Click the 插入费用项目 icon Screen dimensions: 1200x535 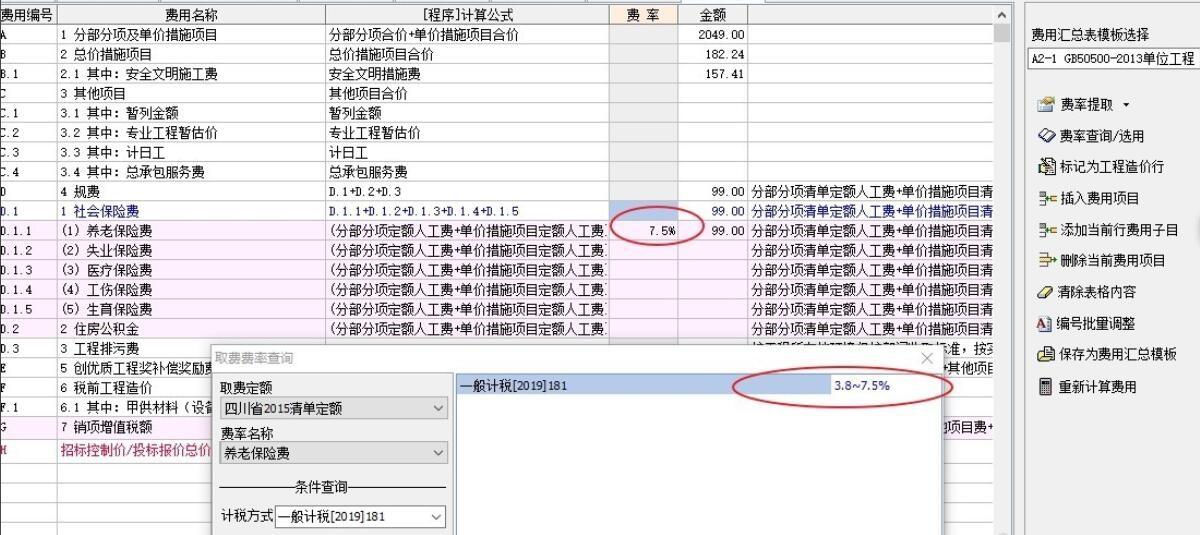1046,198
